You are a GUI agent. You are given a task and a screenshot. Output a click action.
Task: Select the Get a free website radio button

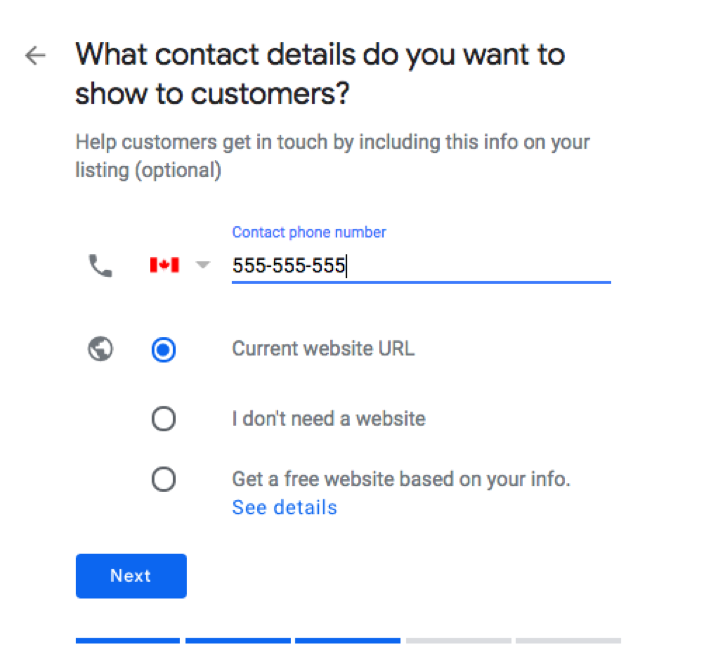pyautogui.click(x=163, y=480)
